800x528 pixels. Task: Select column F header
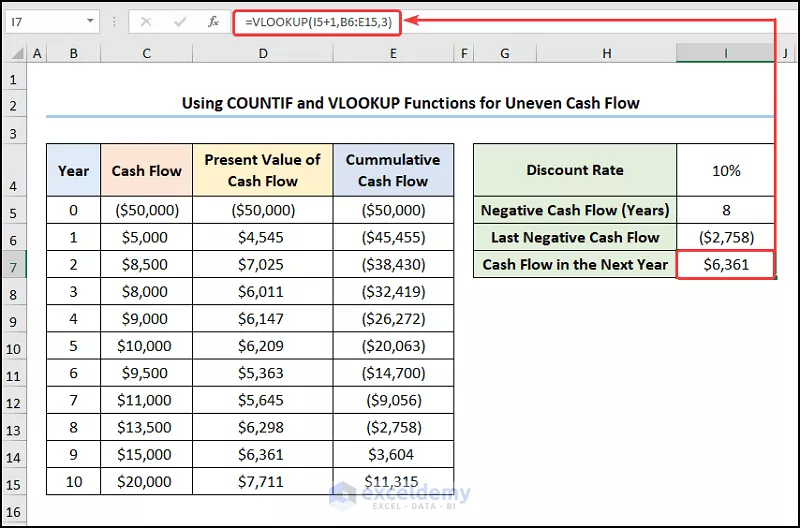point(463,53)
